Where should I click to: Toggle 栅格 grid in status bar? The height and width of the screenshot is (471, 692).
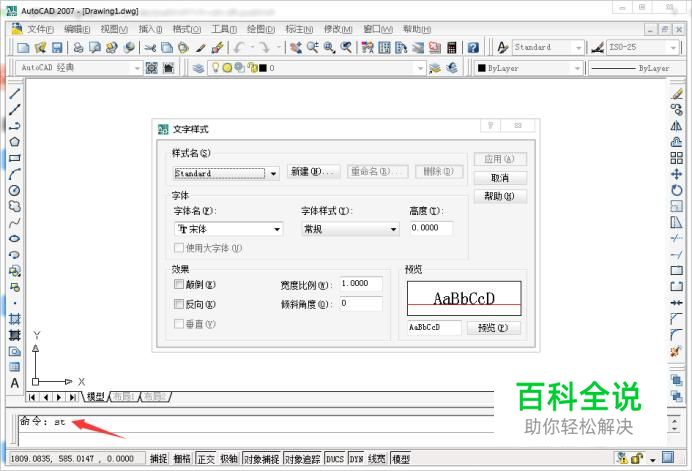[x=182, y=459]
